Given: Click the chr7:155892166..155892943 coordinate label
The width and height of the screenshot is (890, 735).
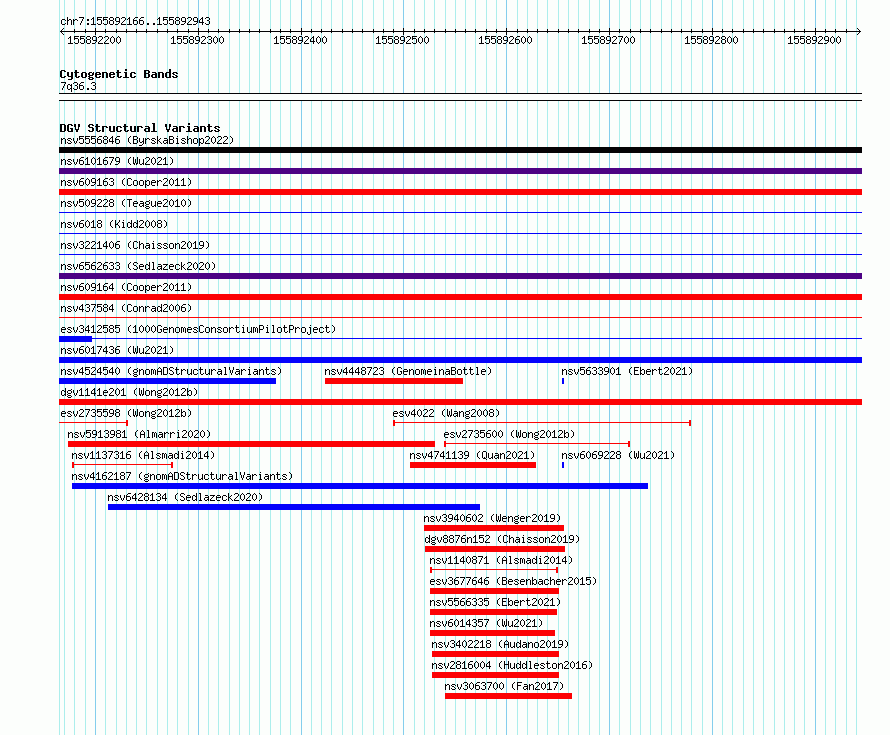Looking at the screenshot, I should (135, 22).
